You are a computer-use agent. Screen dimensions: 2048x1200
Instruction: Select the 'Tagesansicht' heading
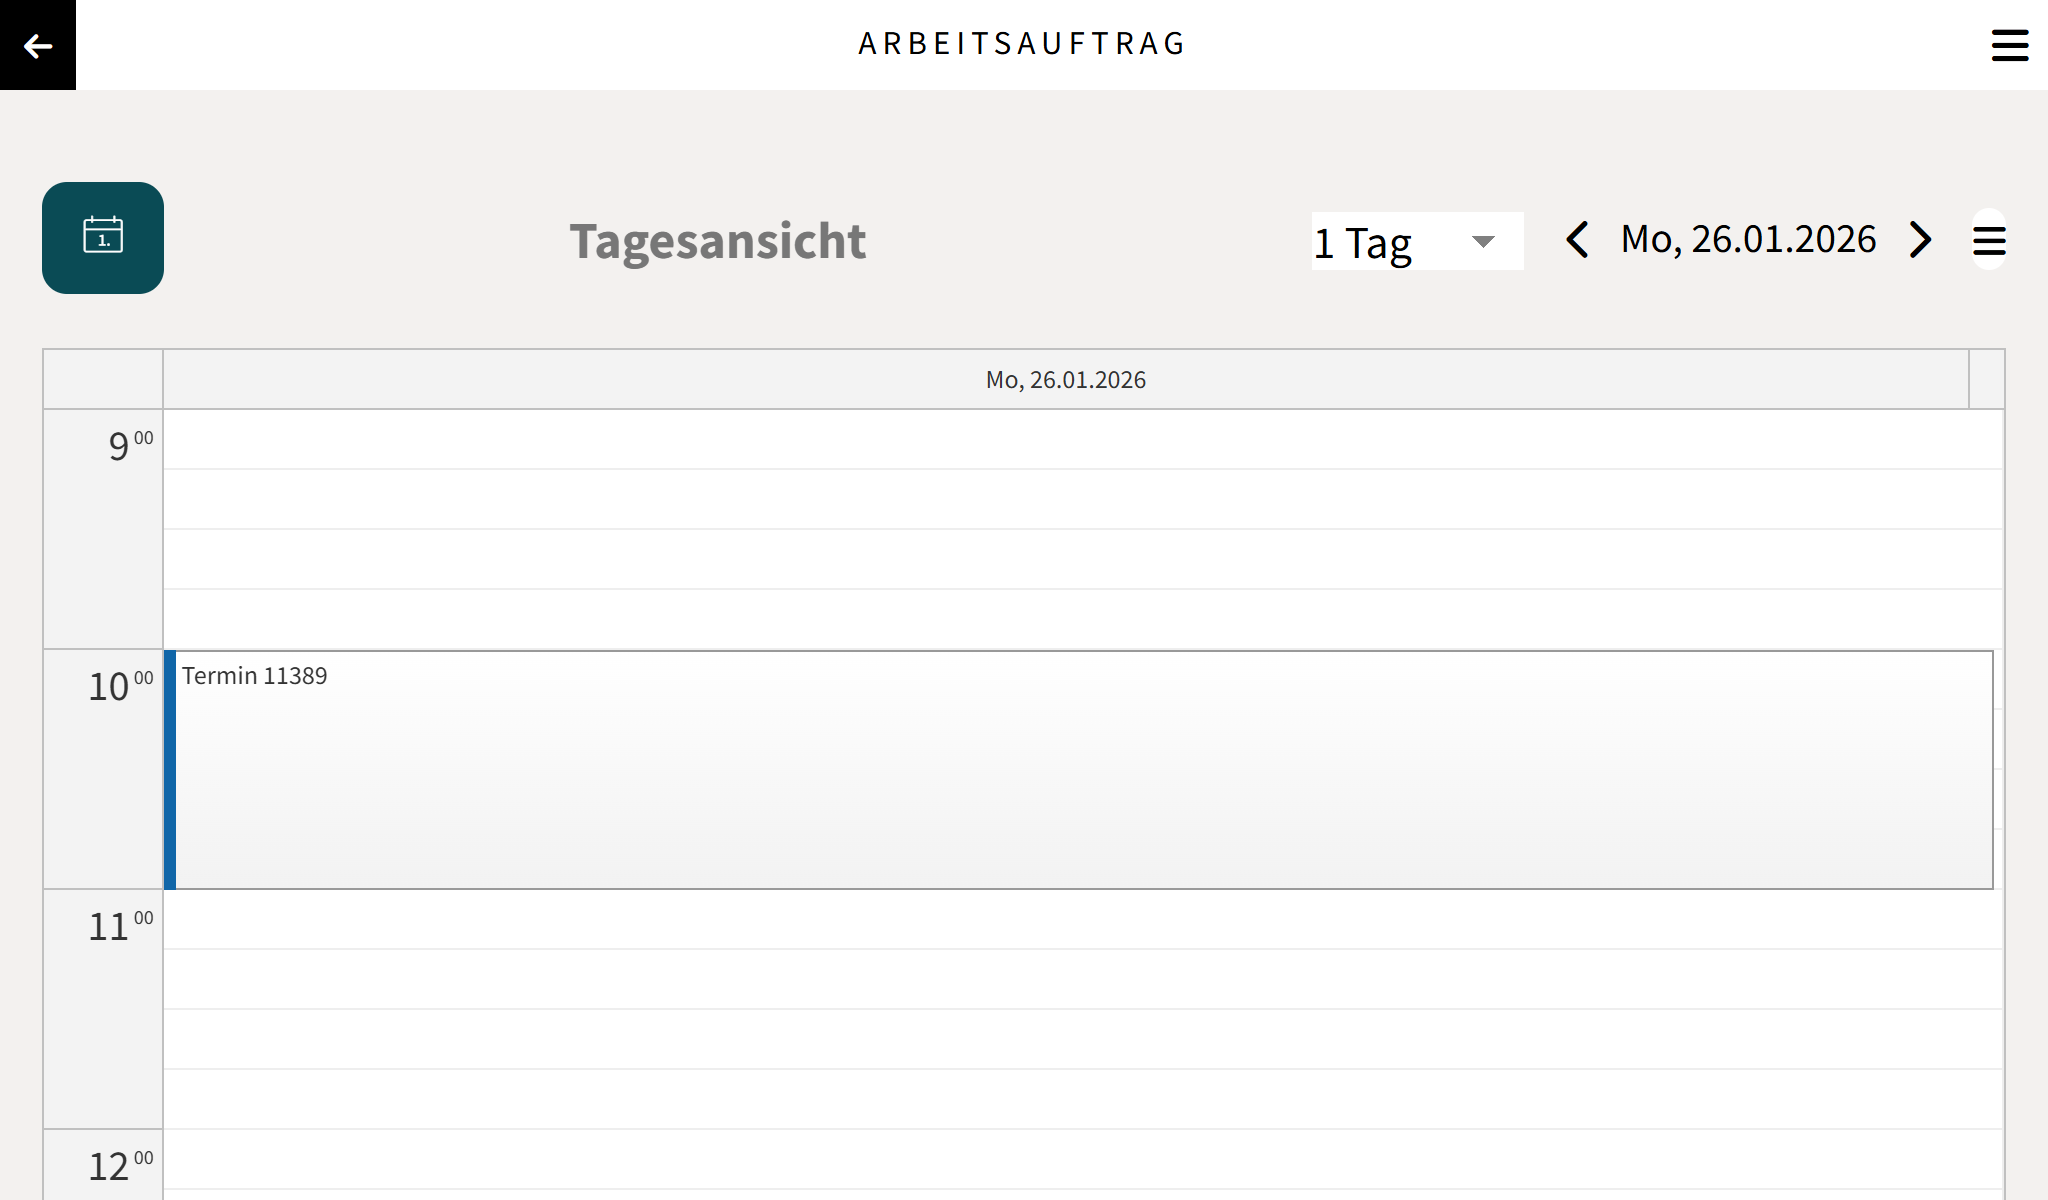click(717, 240)
